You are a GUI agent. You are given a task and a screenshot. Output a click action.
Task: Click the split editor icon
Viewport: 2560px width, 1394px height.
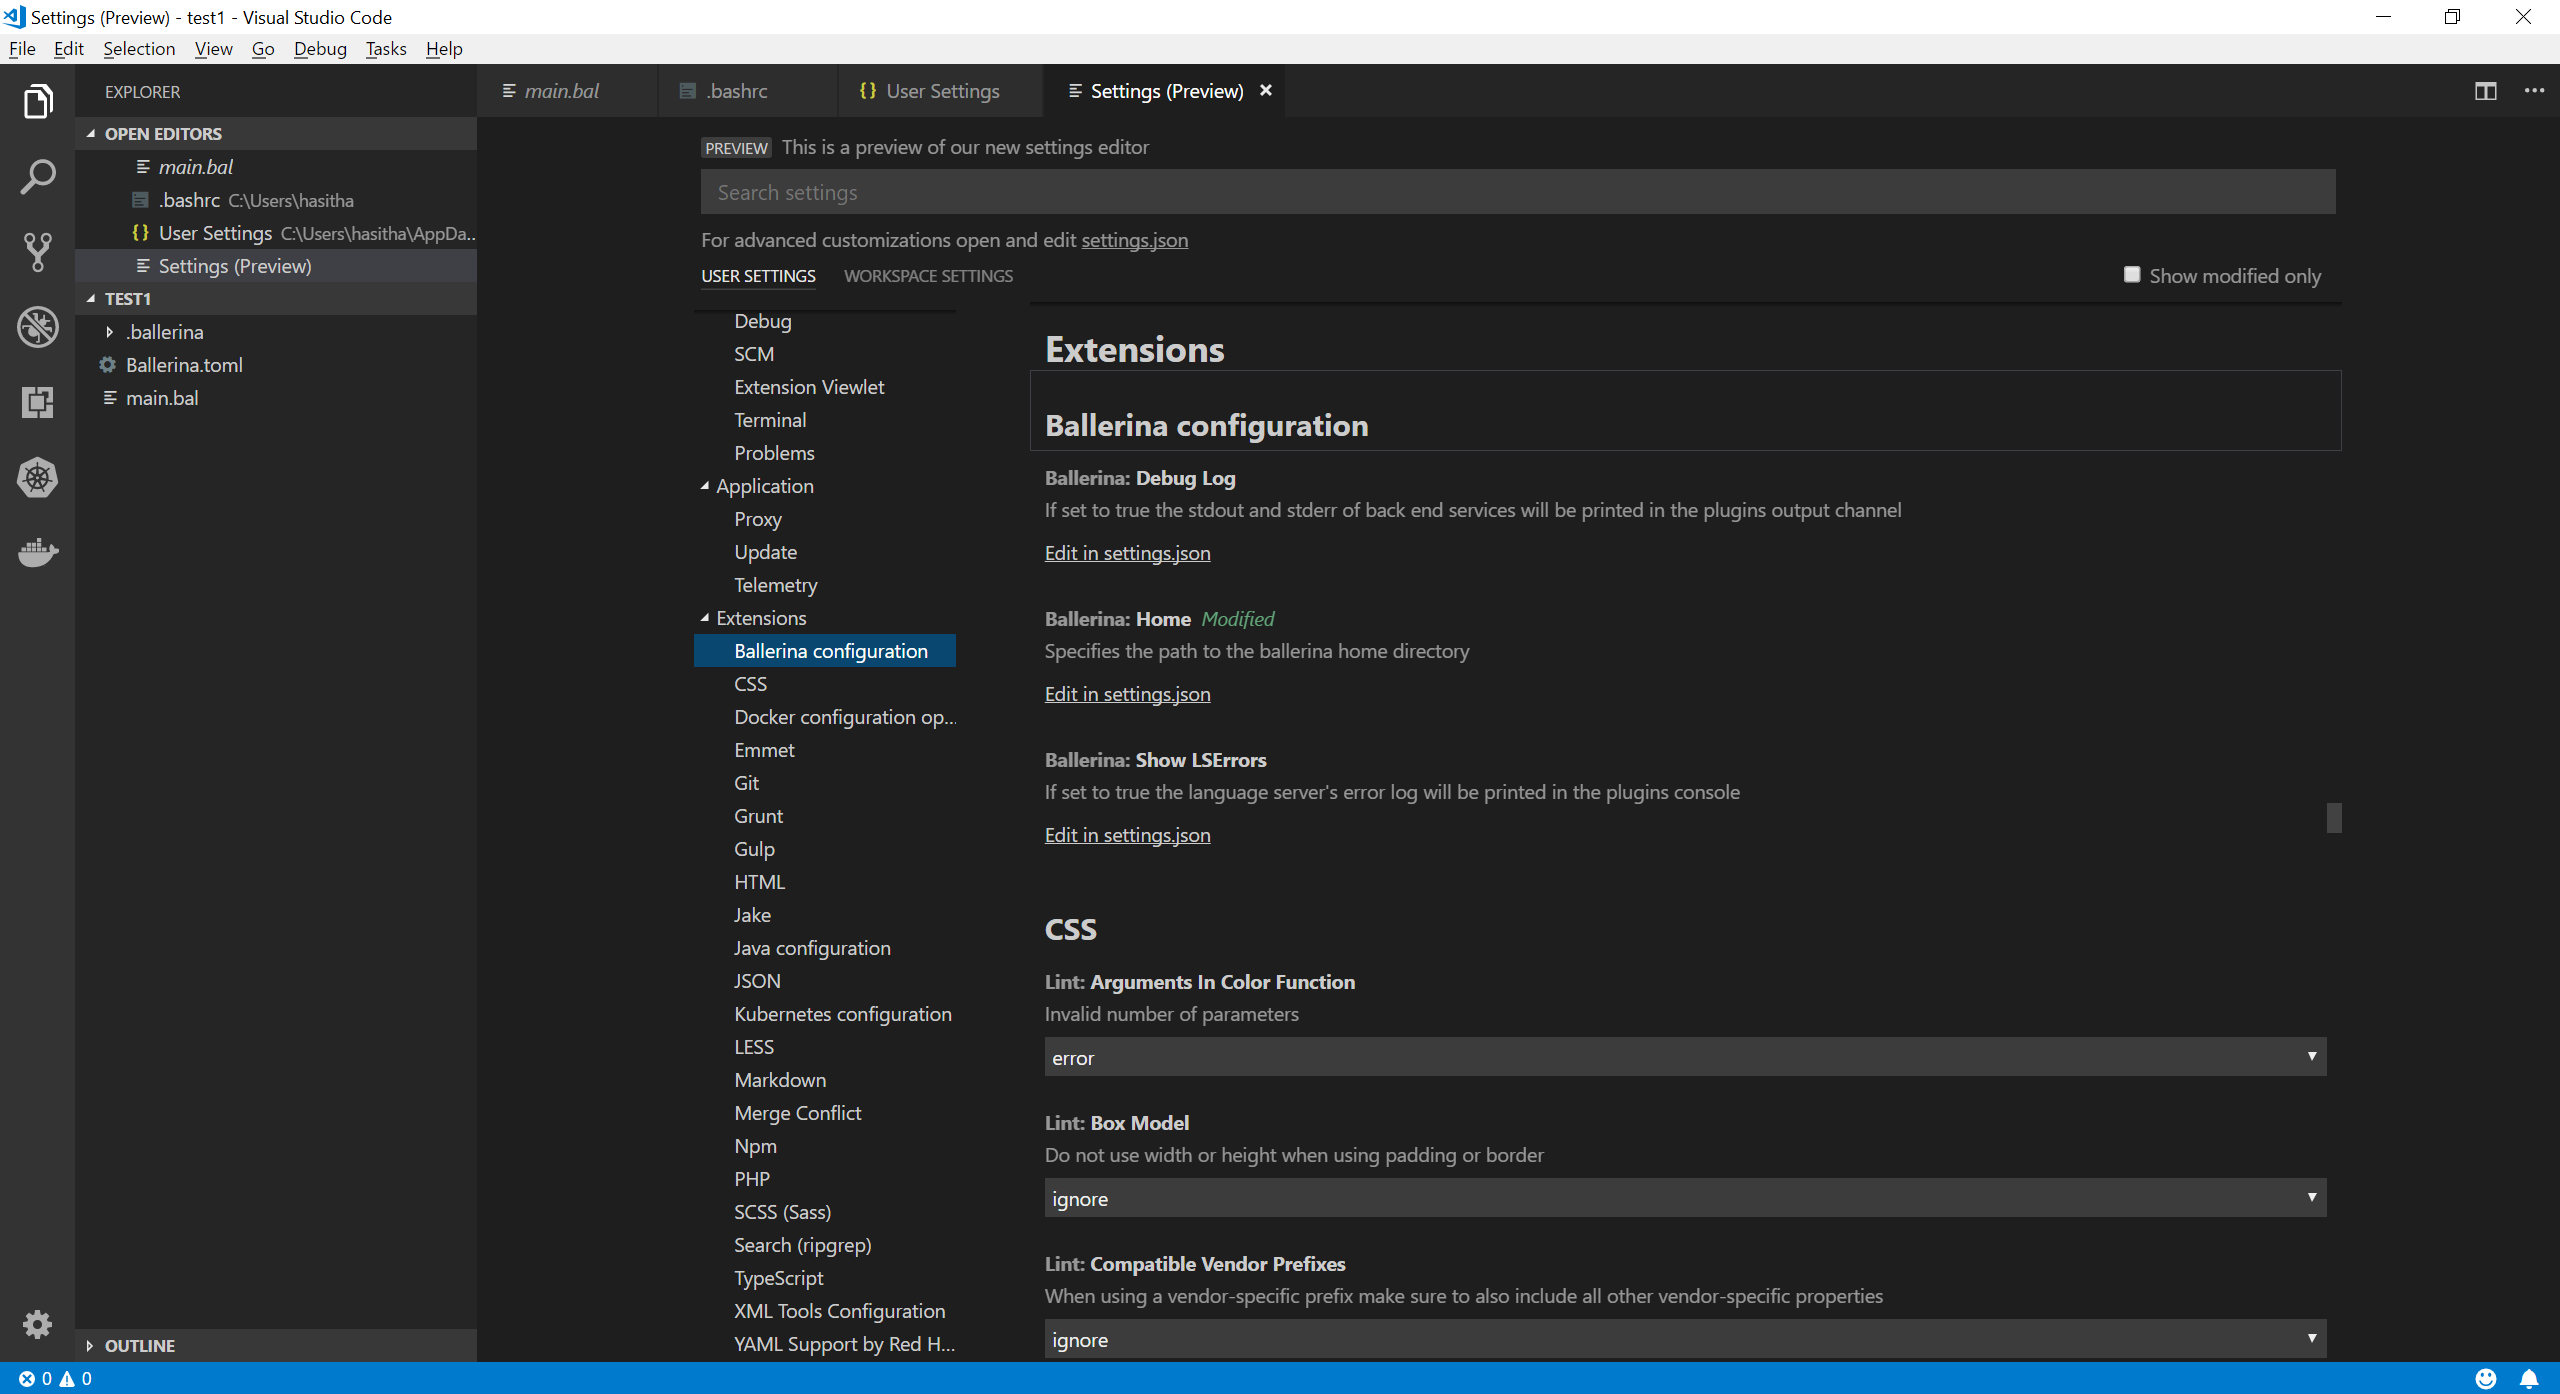(x=2485, y=91)
